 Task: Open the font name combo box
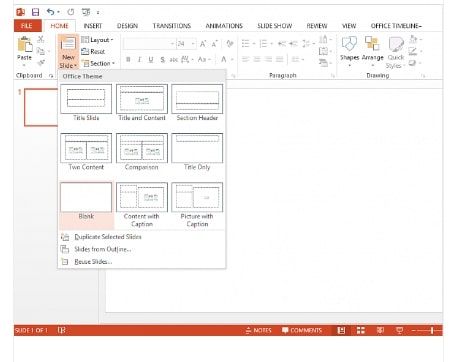(x=149, y=44)
